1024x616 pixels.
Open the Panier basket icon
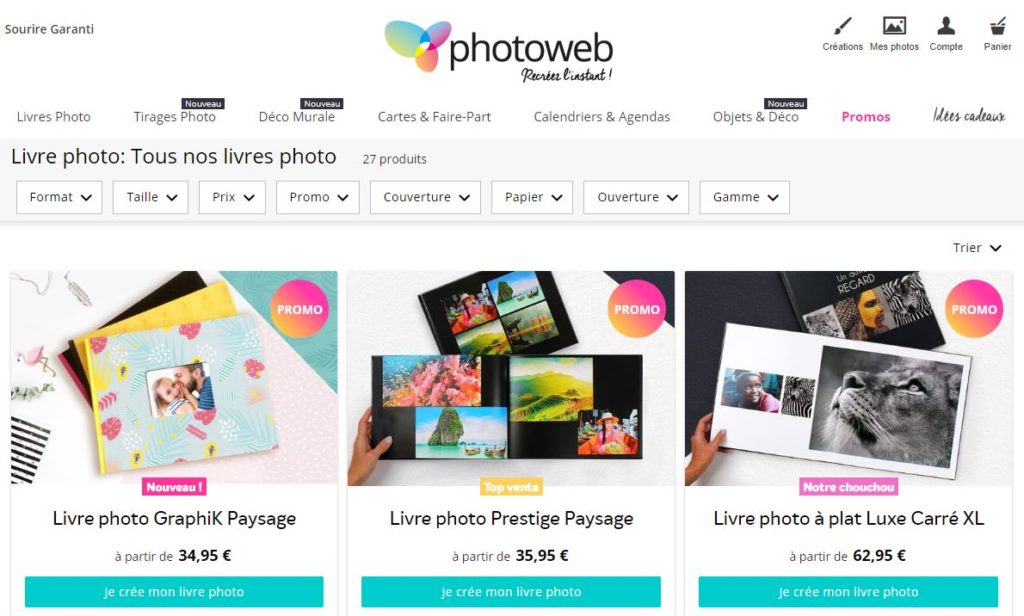[x=997, y=26]
